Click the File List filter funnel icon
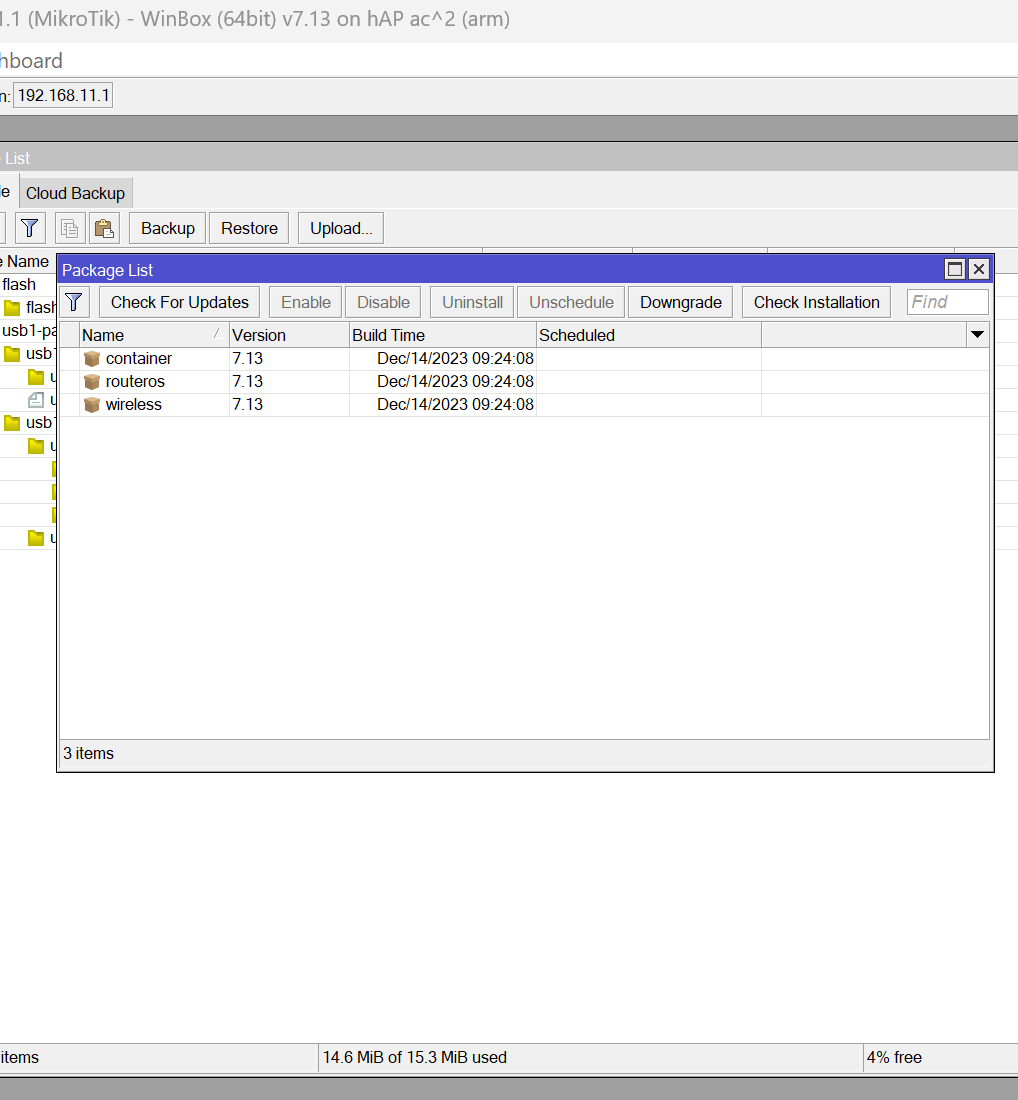The width and height of the screenshot is (1018, 1100). (x=29, y=228)
